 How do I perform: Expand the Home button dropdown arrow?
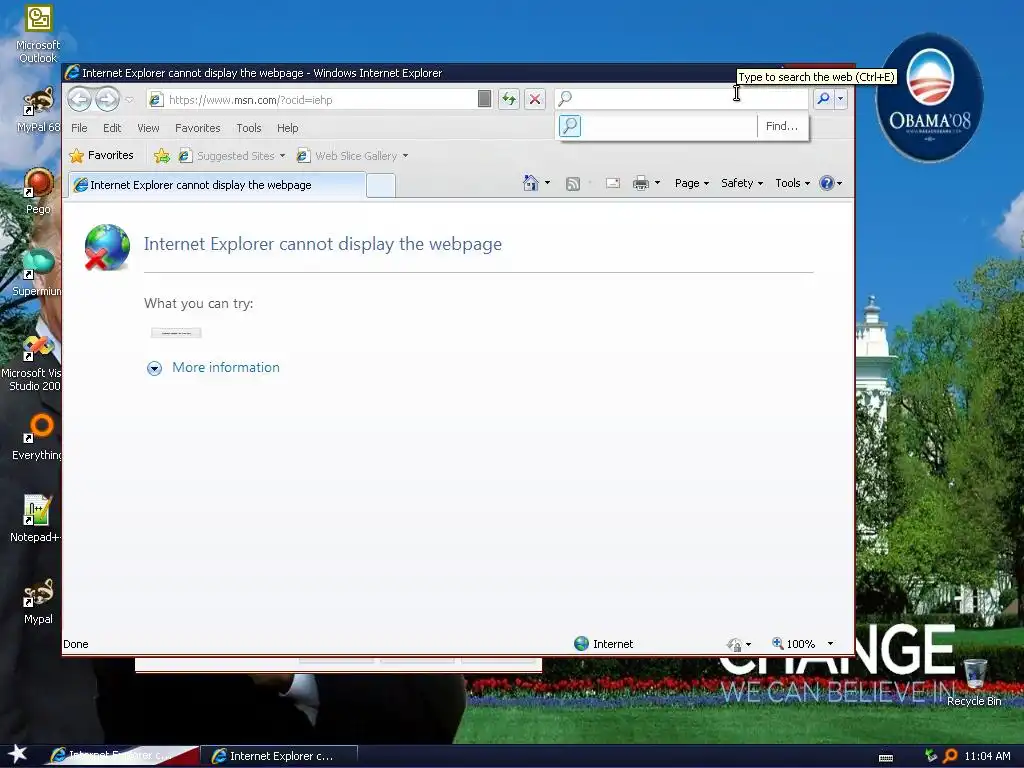pyautogui.click(x=547, y=183)
